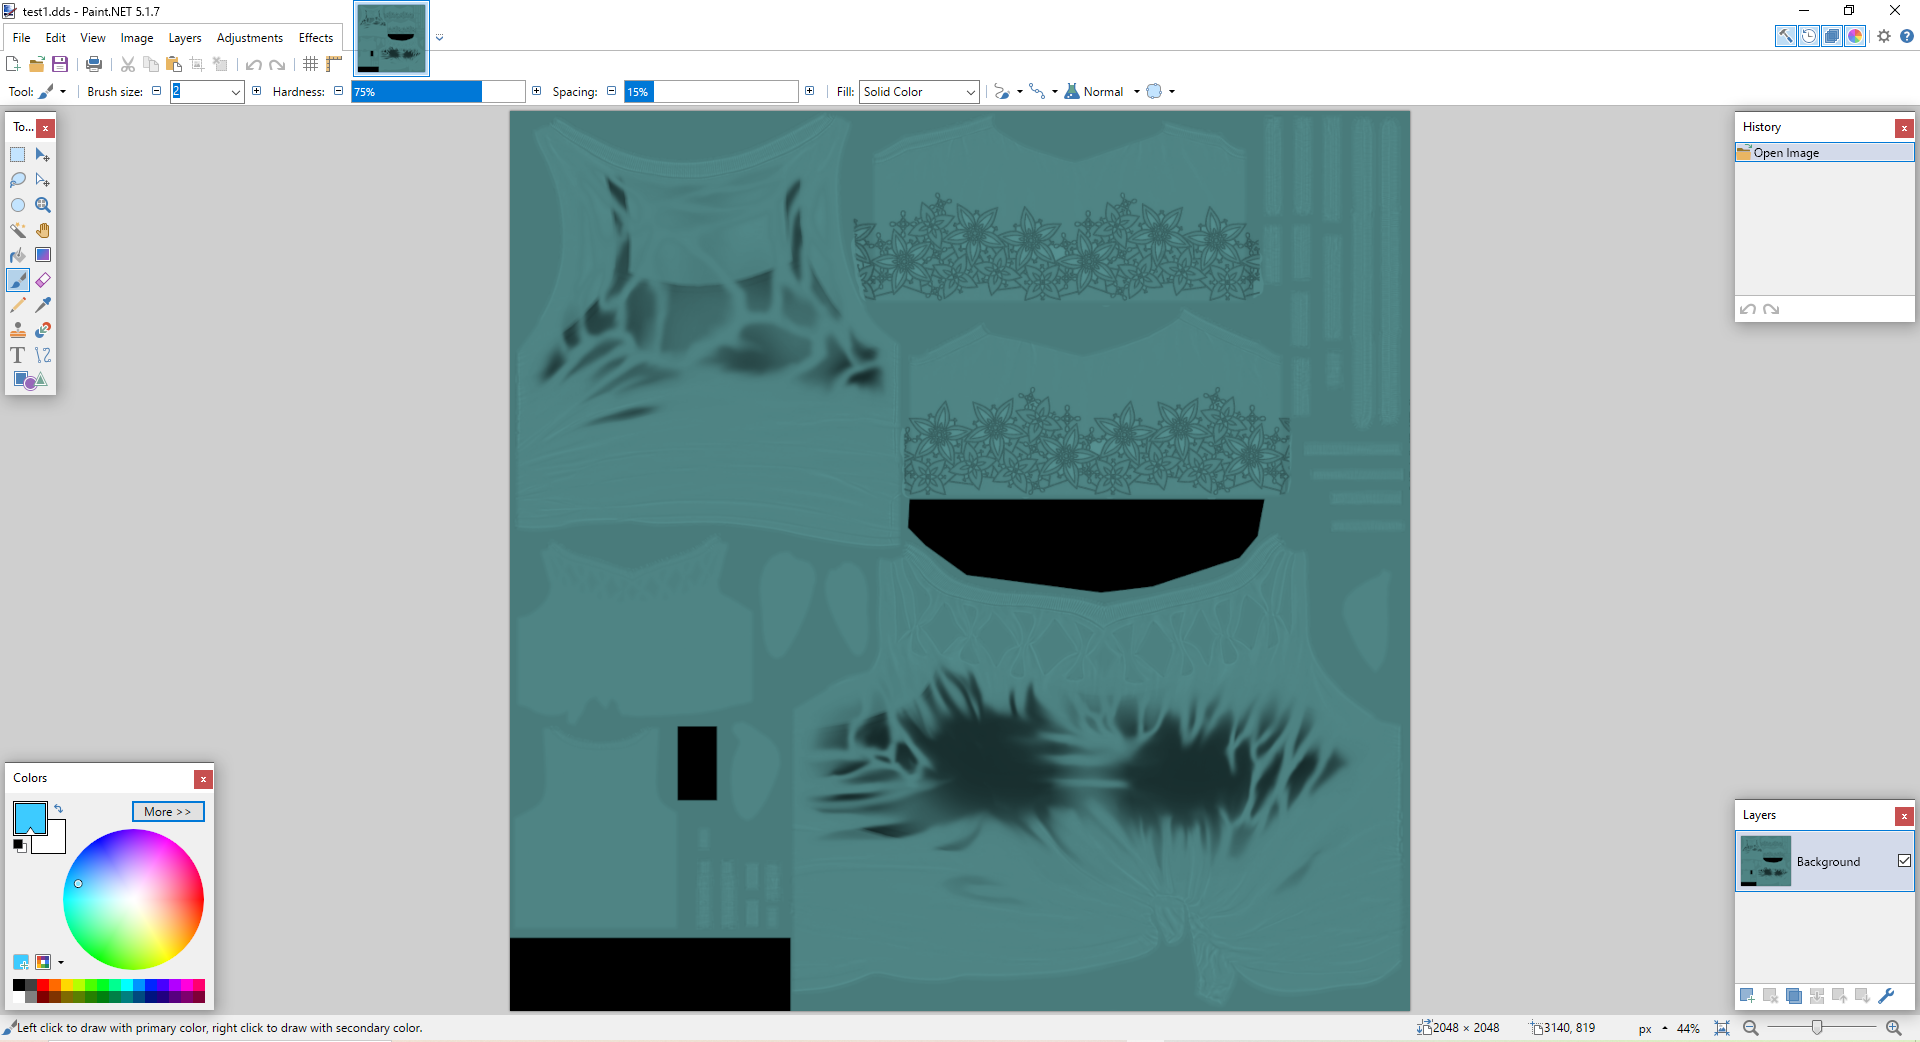This screenshot has height=1042, width=1920.
Task: Click the primary color swatch
Action: 28,816
